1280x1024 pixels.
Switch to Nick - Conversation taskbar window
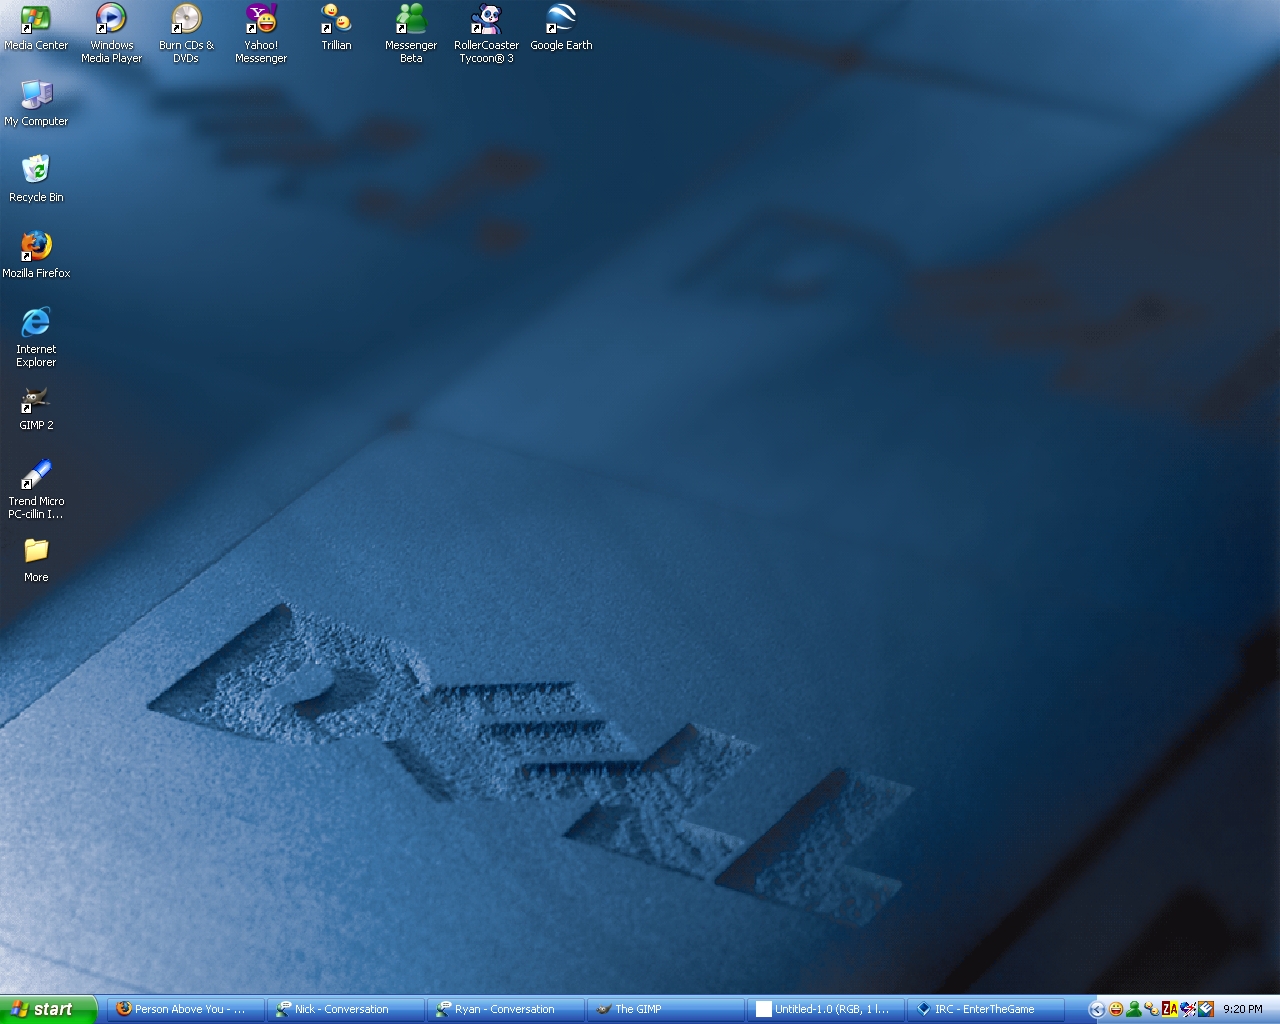coord(345,1009)
